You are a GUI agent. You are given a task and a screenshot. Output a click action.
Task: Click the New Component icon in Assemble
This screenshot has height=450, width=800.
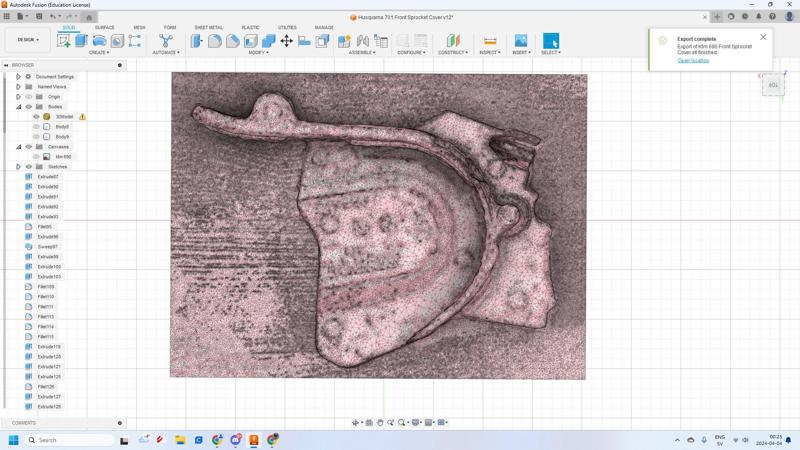tap(344, 41)
